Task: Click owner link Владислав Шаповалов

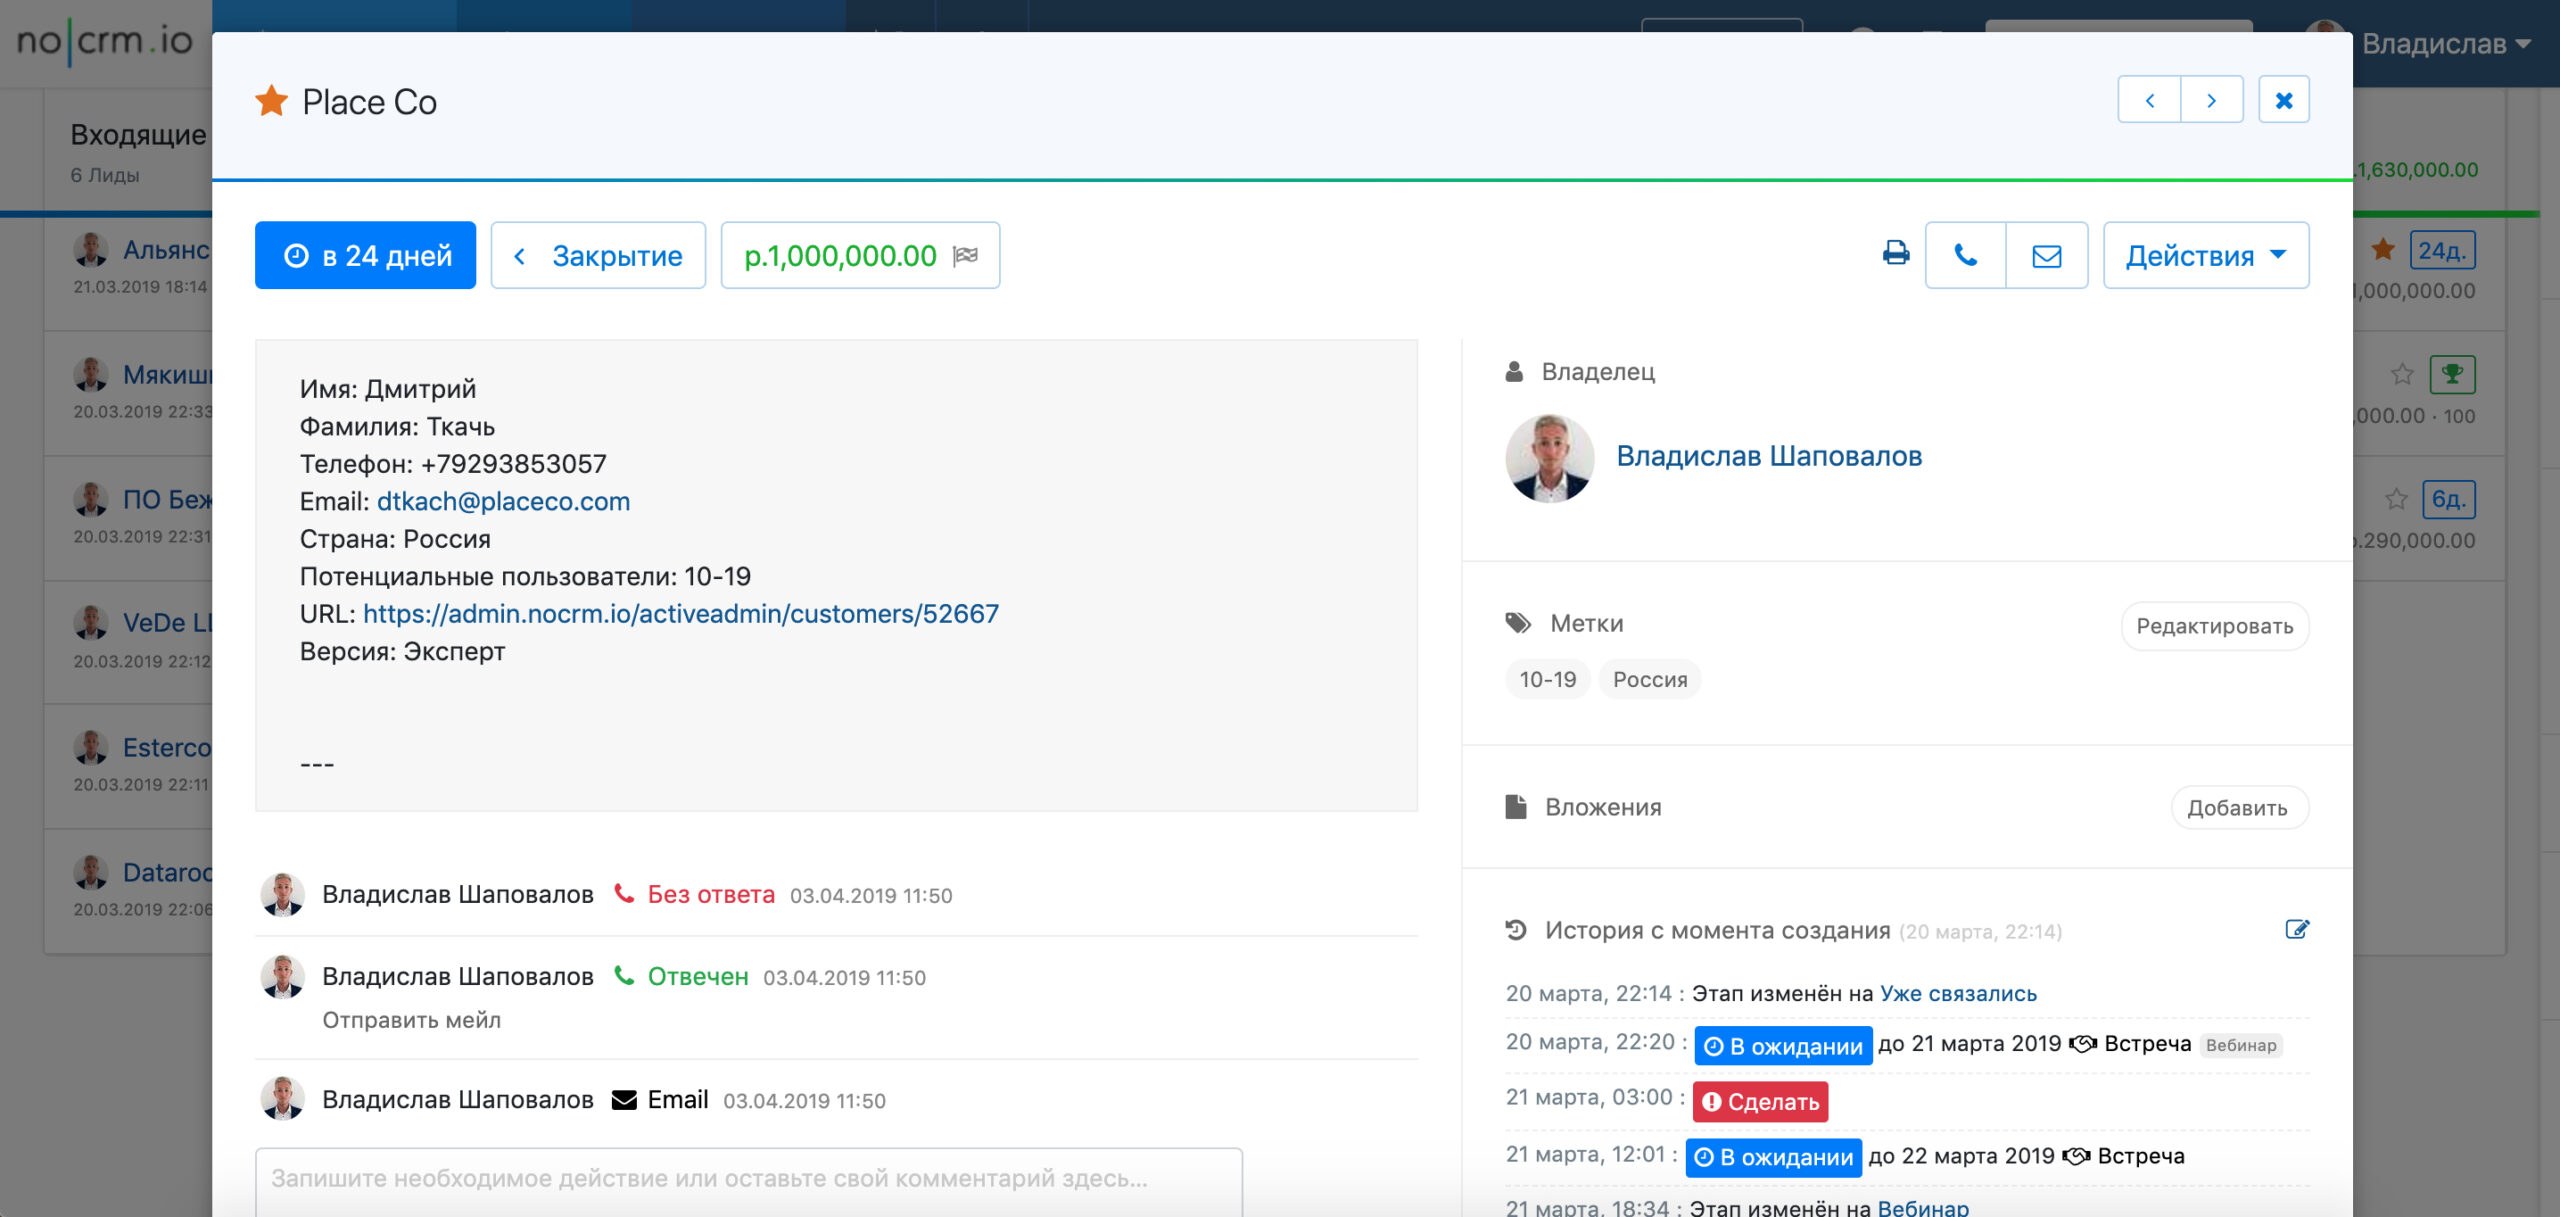Action: click(1768, 456)
